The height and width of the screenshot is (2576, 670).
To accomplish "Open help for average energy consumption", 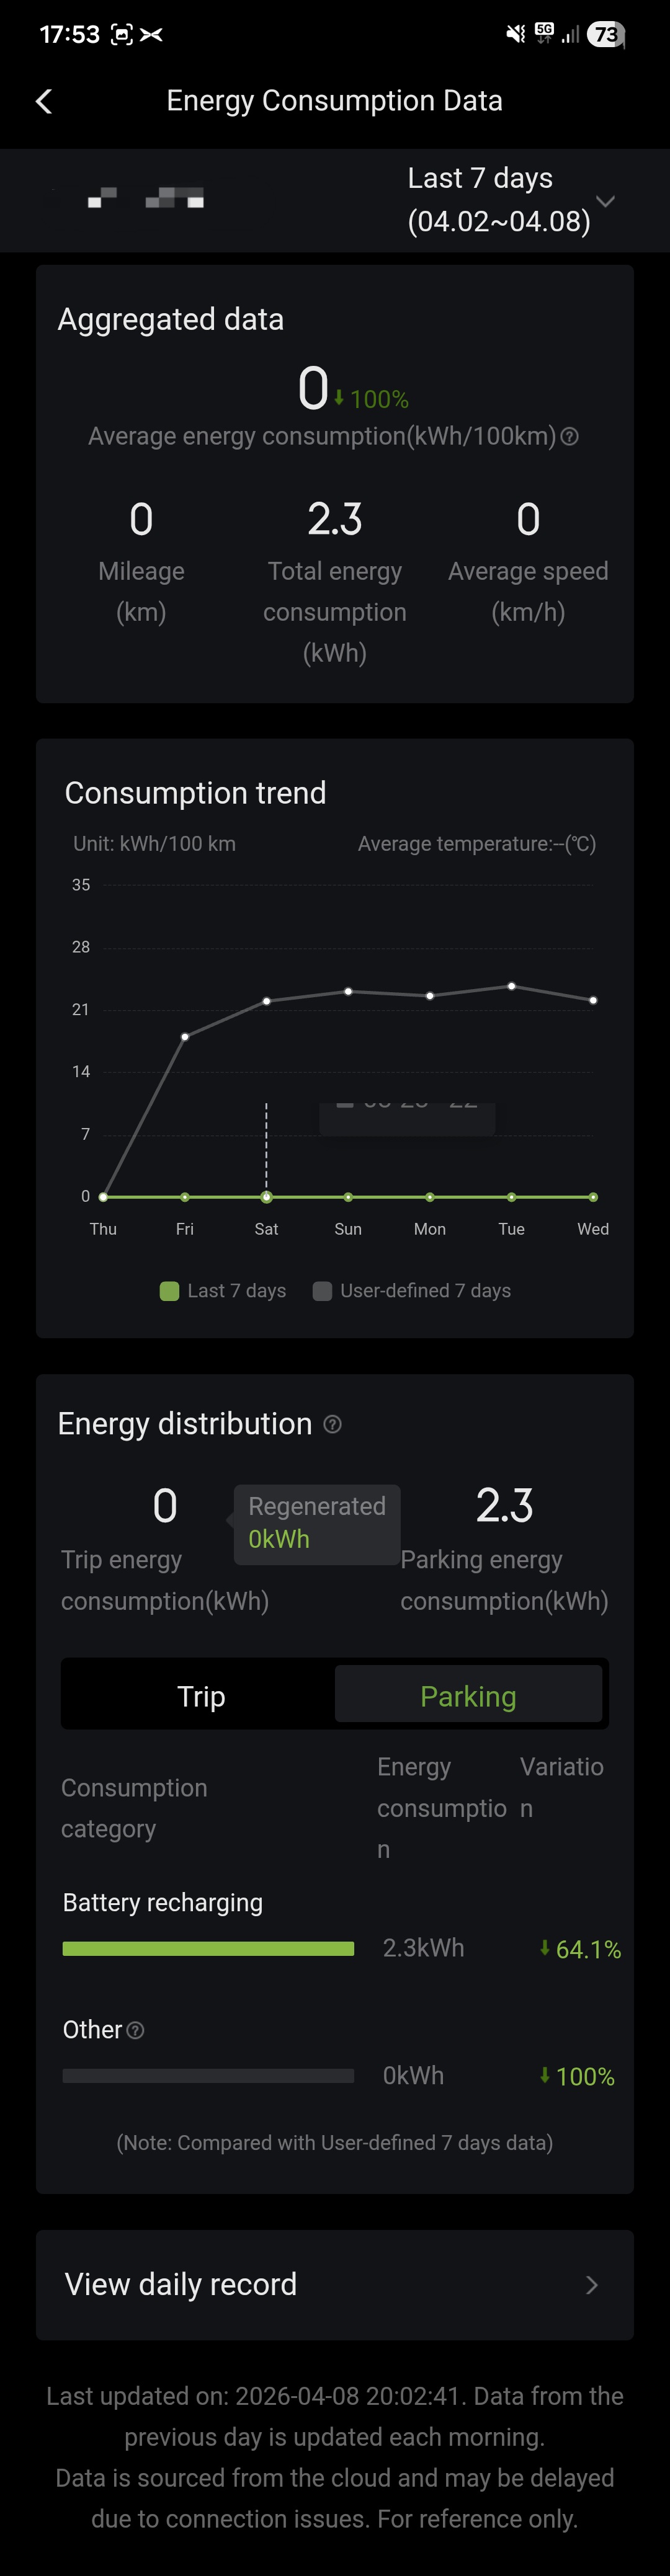I will click(570, 437).
